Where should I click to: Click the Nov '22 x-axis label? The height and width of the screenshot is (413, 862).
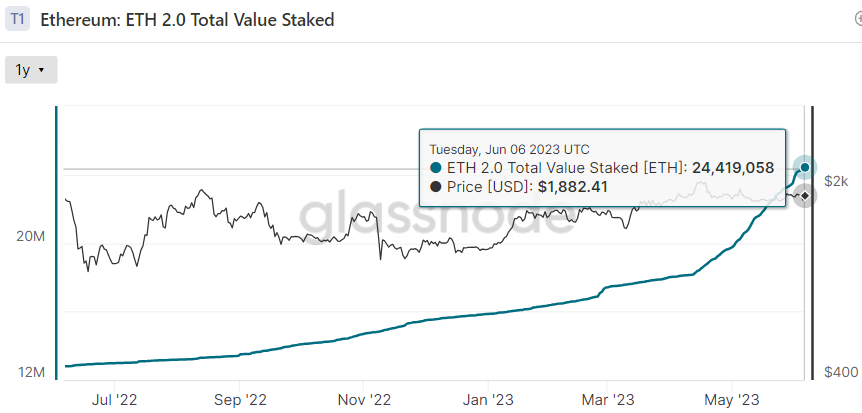(x=364, y=398)
